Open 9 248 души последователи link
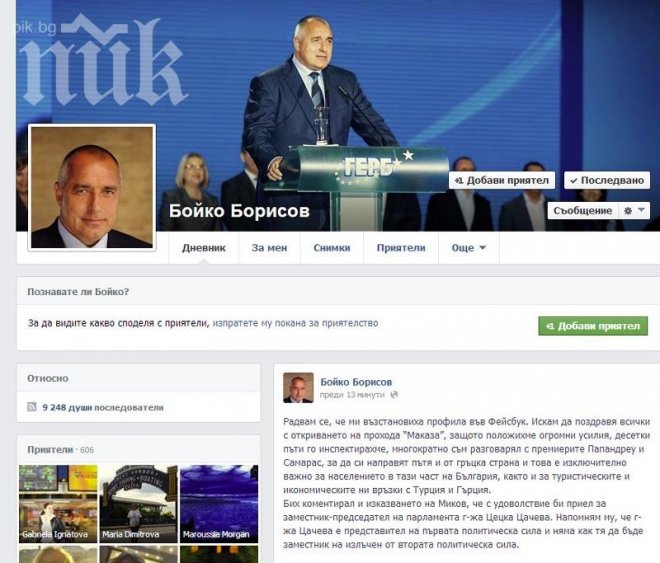Image resolution: width=660 pixels, height=563 pixels. (x=103, y=407)
